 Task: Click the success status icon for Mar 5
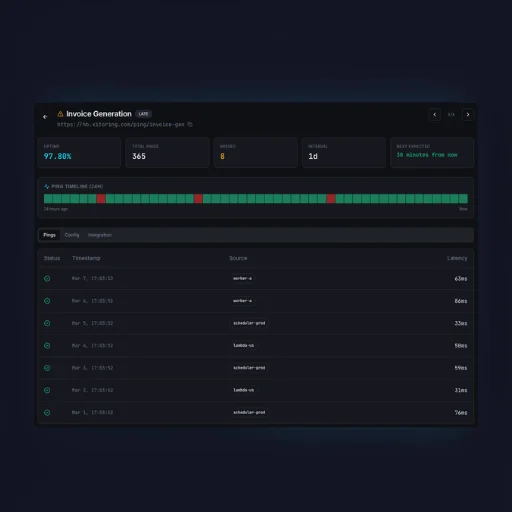47,323
